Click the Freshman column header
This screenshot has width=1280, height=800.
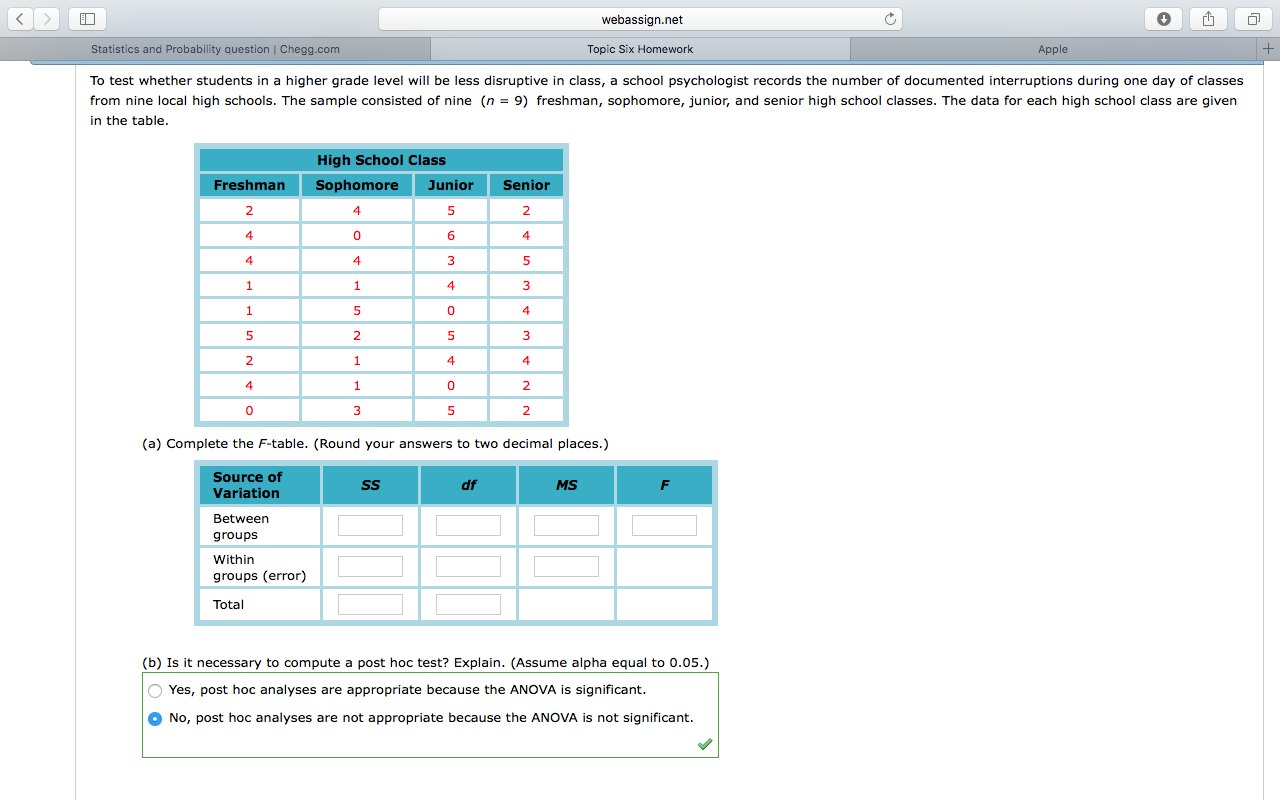pyautogui.click(x=249, y=185)
